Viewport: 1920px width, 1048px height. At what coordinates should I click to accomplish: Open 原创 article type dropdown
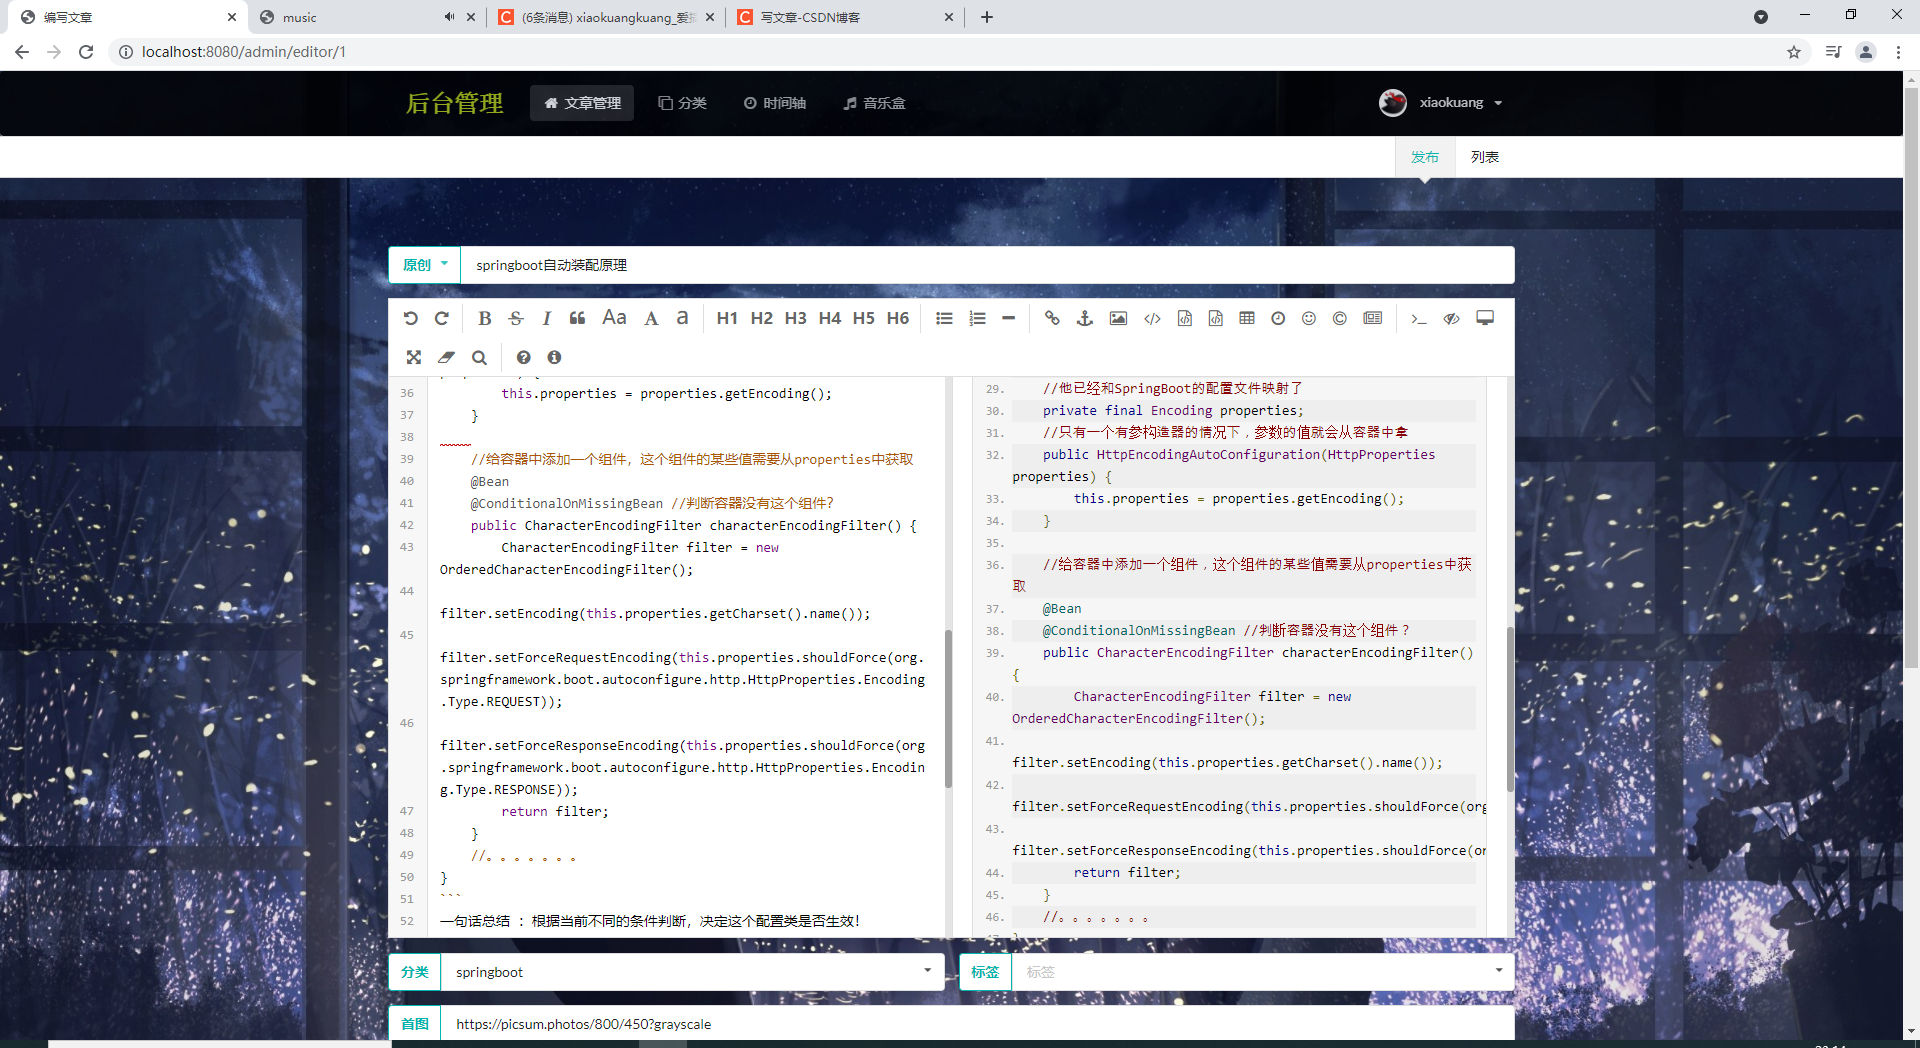[424, 265]
